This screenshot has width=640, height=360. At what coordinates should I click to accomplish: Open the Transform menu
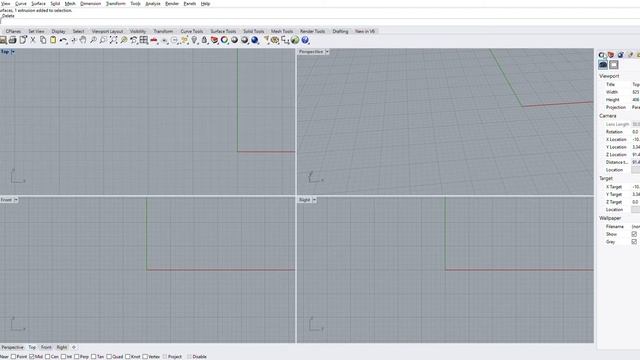pos(116,3)
